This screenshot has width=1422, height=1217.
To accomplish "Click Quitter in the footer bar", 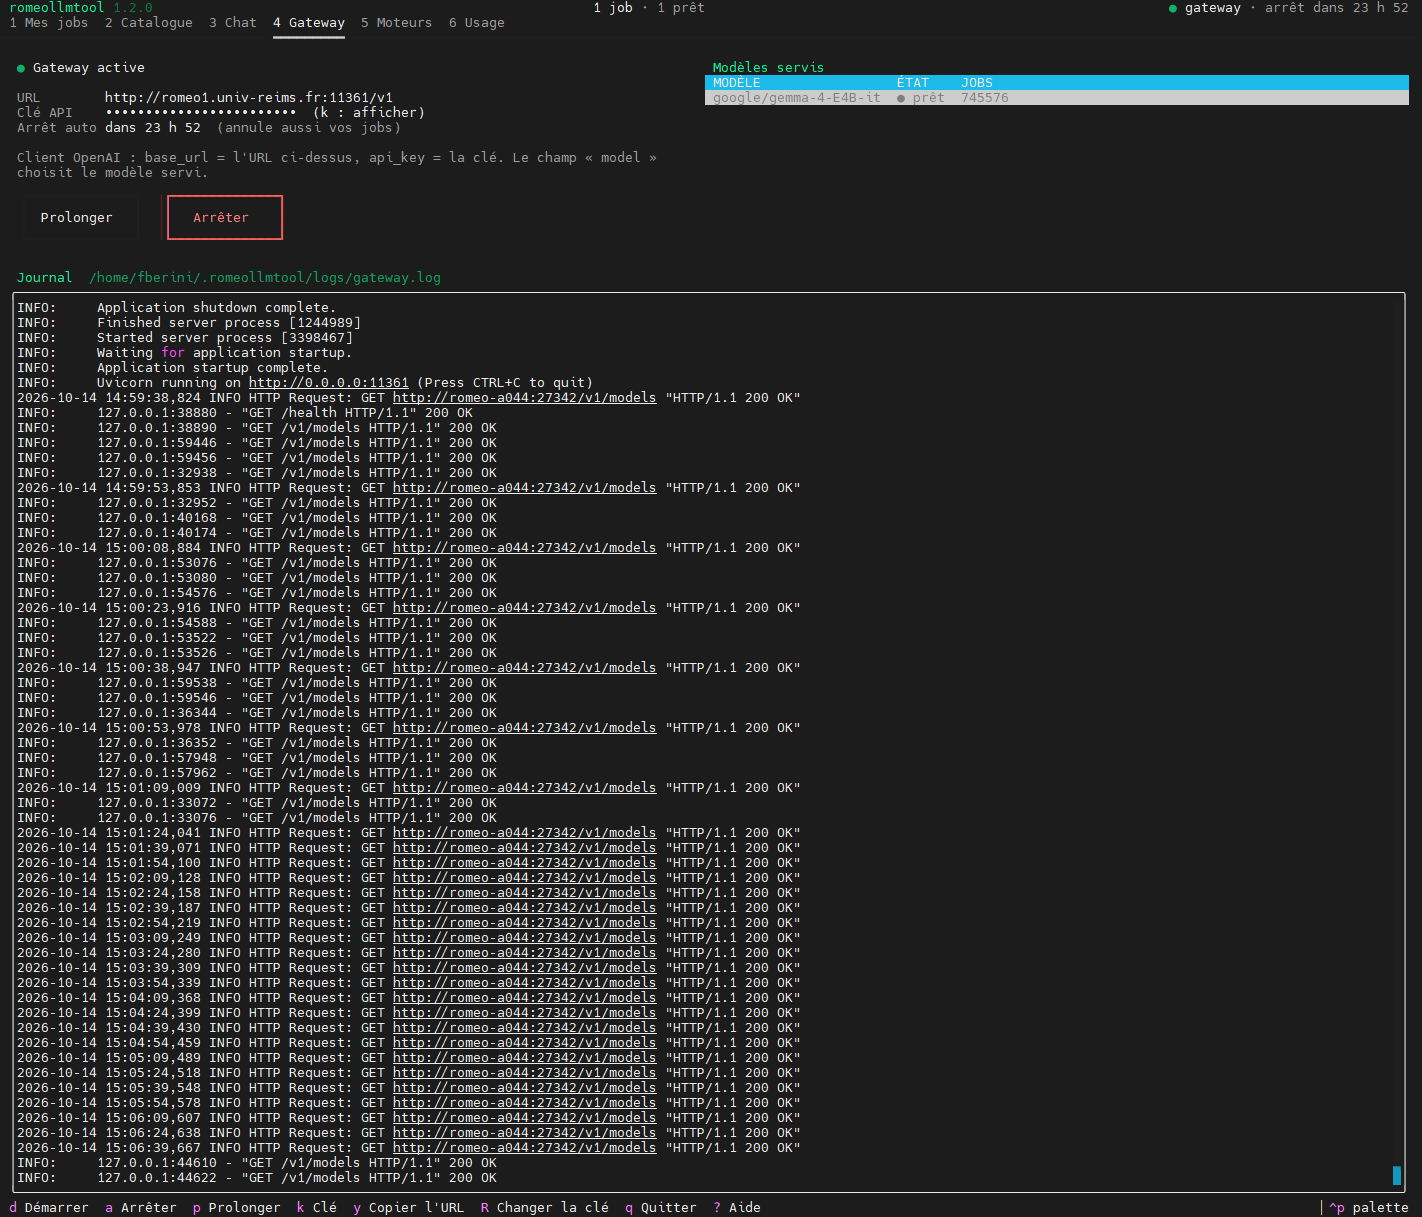I will 660,1208.
